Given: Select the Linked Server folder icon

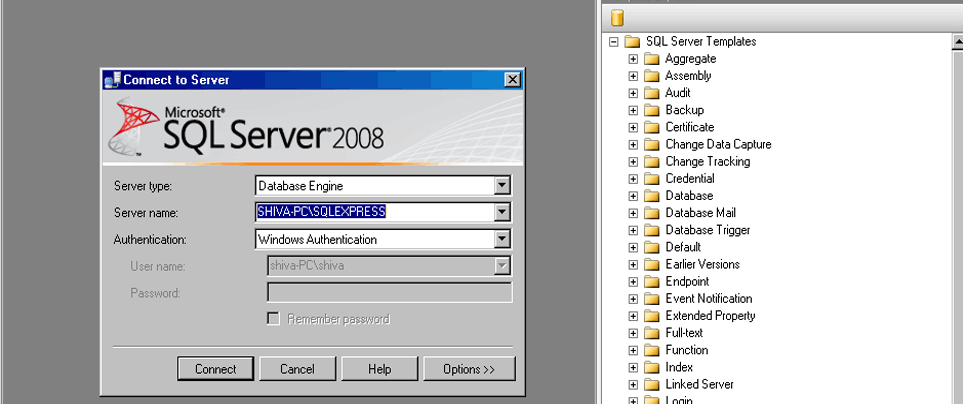Looking at the screenshot, I should 652,385.
